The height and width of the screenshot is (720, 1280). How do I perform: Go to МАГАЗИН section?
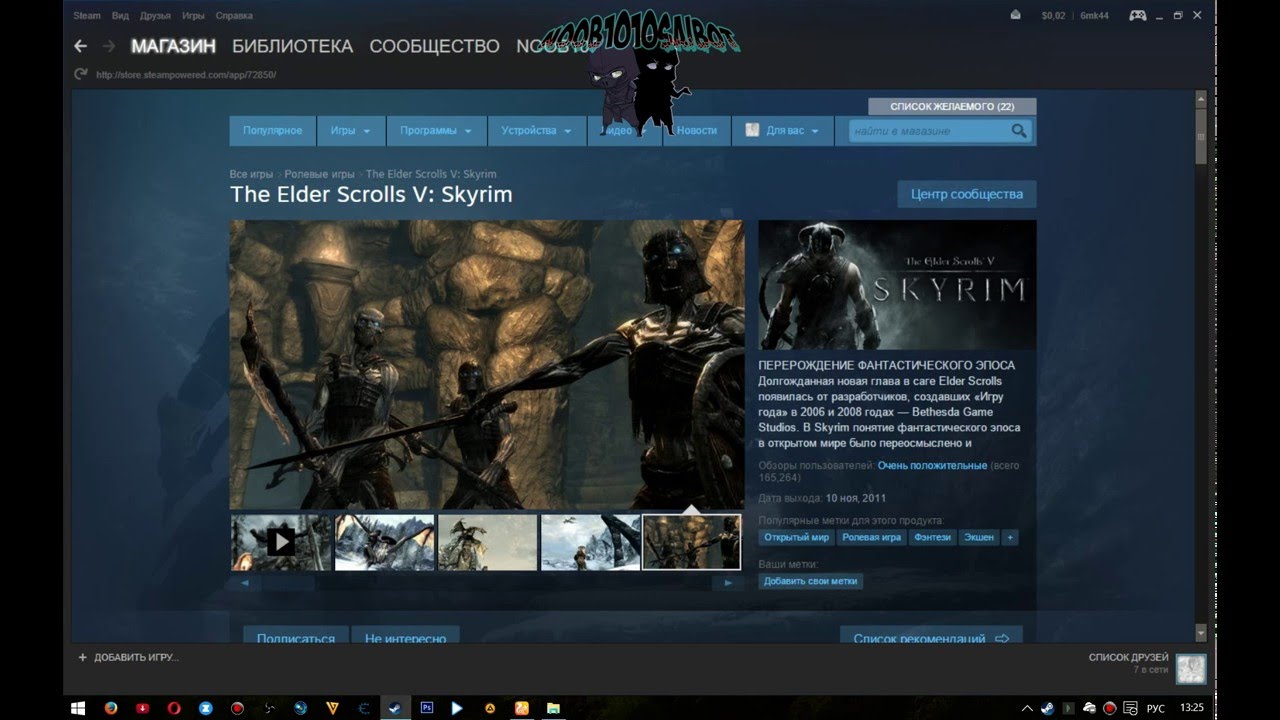(173, 46)
